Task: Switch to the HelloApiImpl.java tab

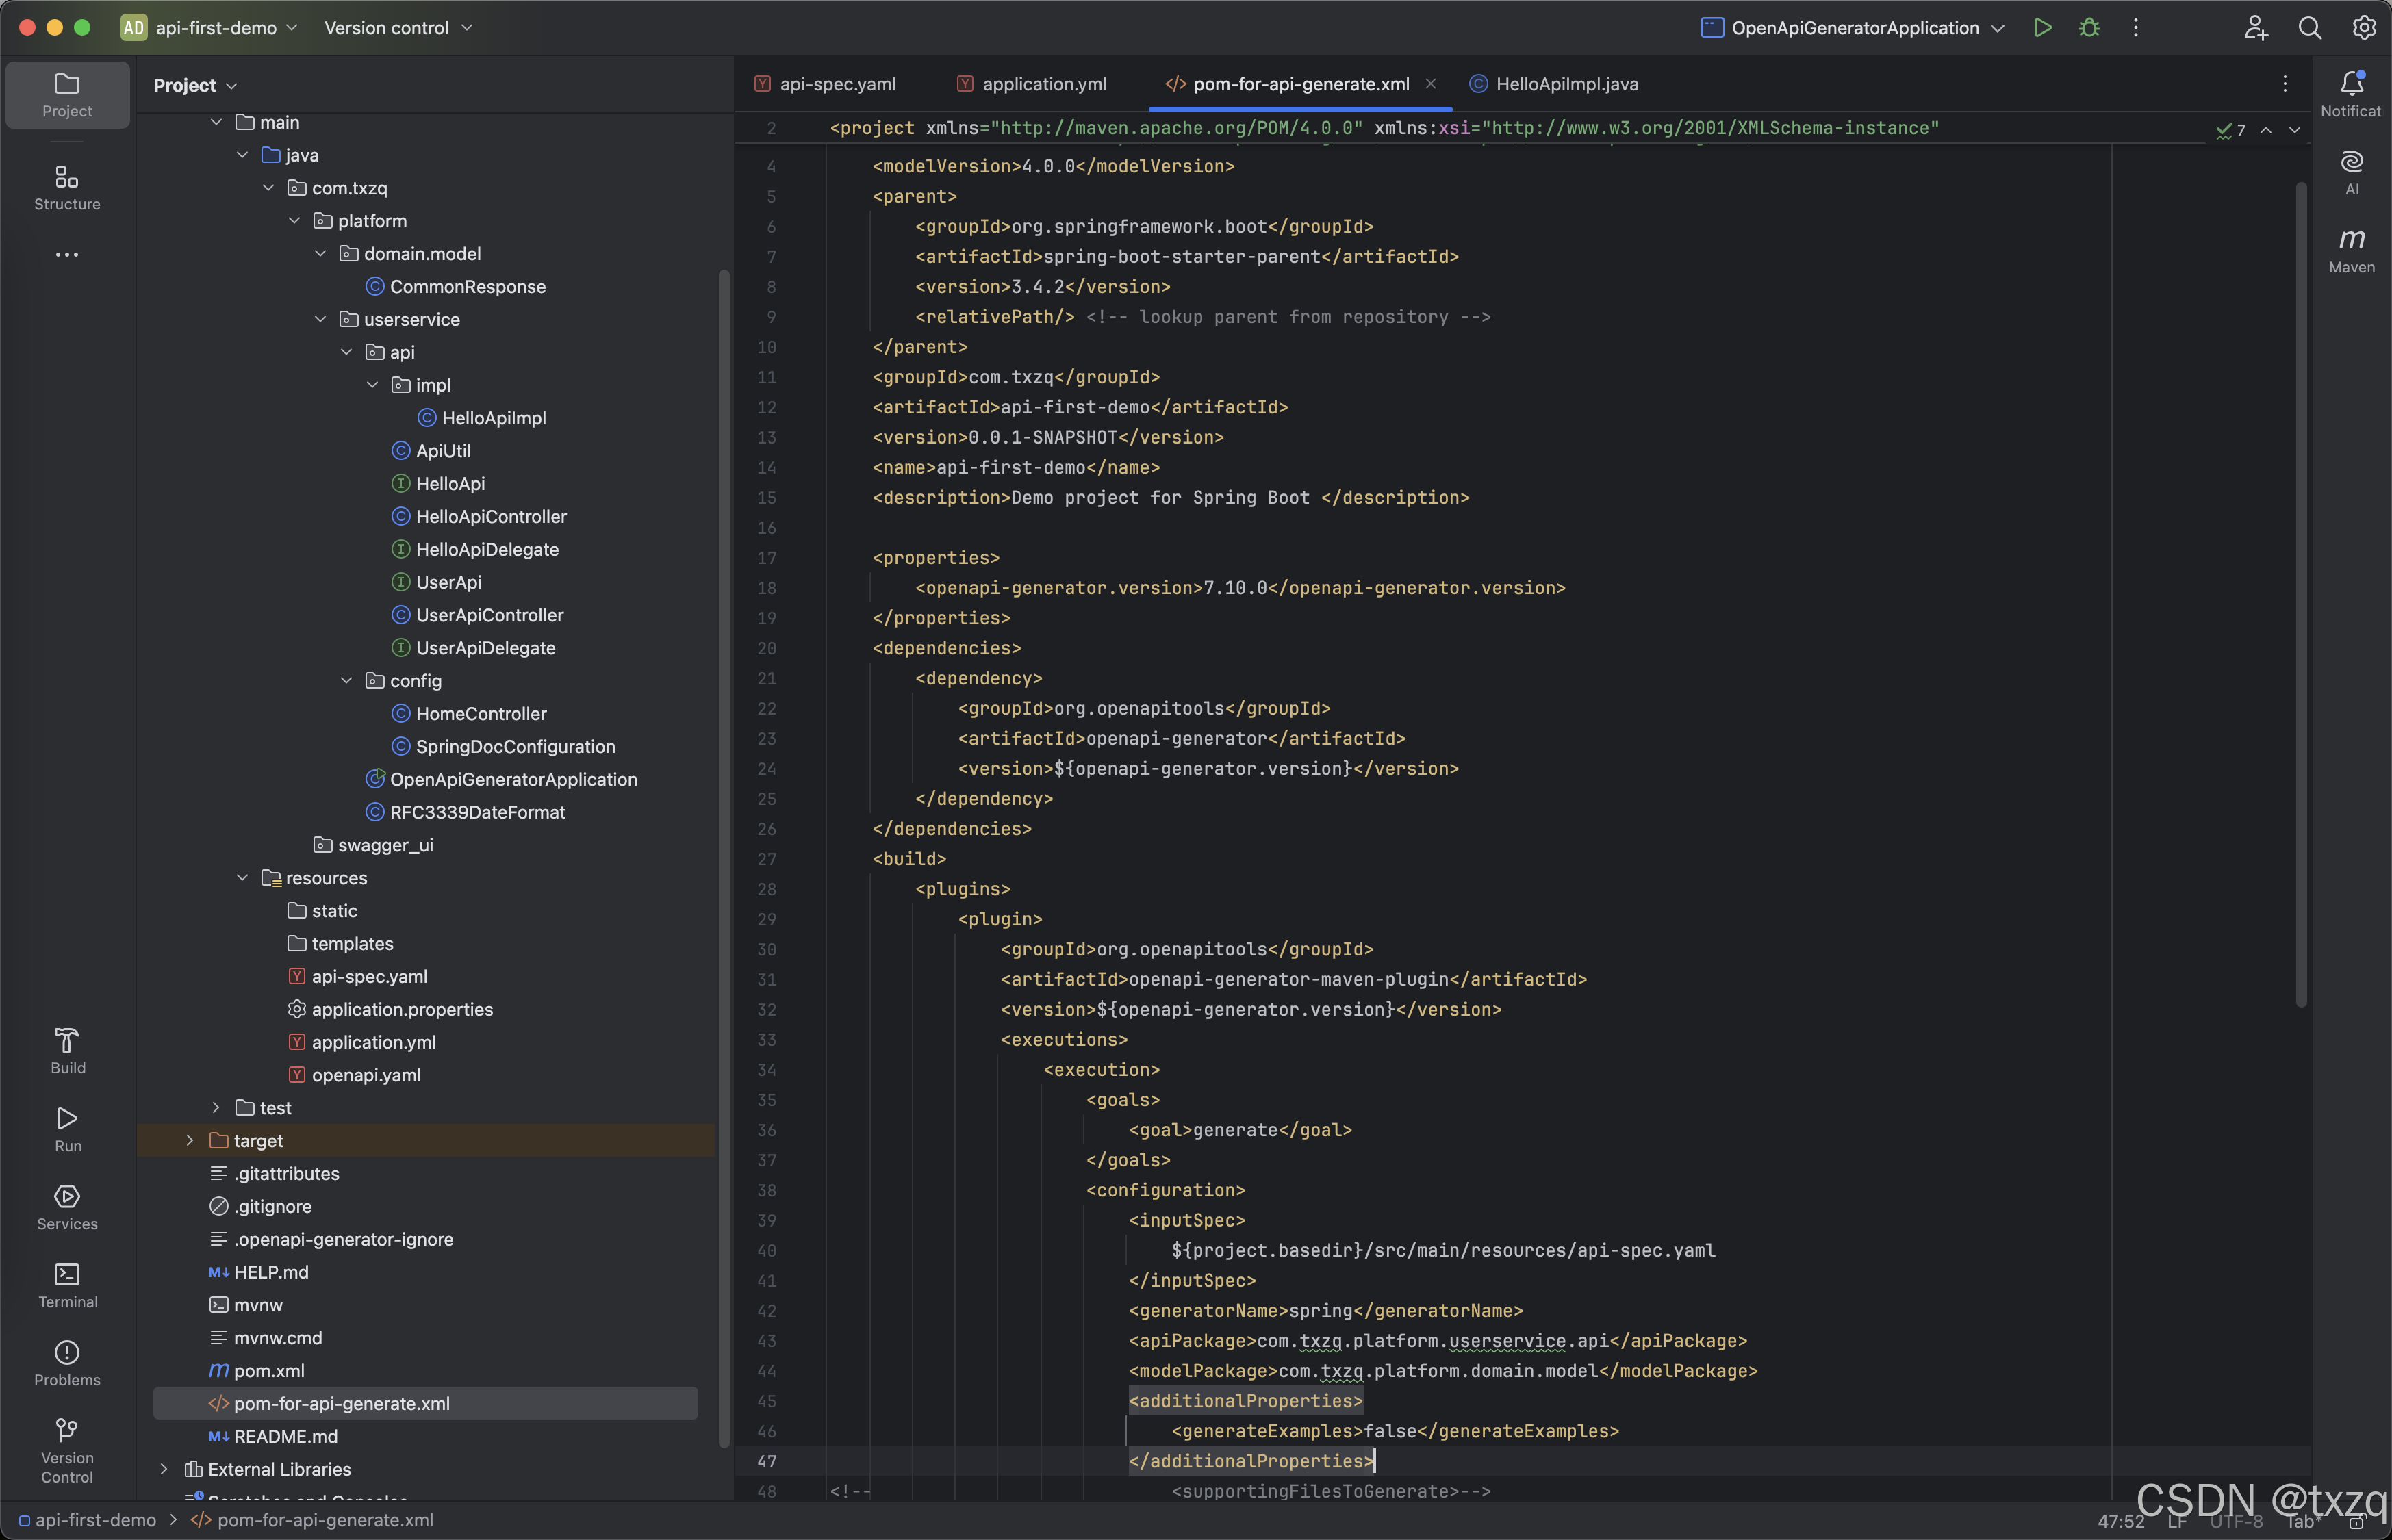Action: coord(1566,84)
